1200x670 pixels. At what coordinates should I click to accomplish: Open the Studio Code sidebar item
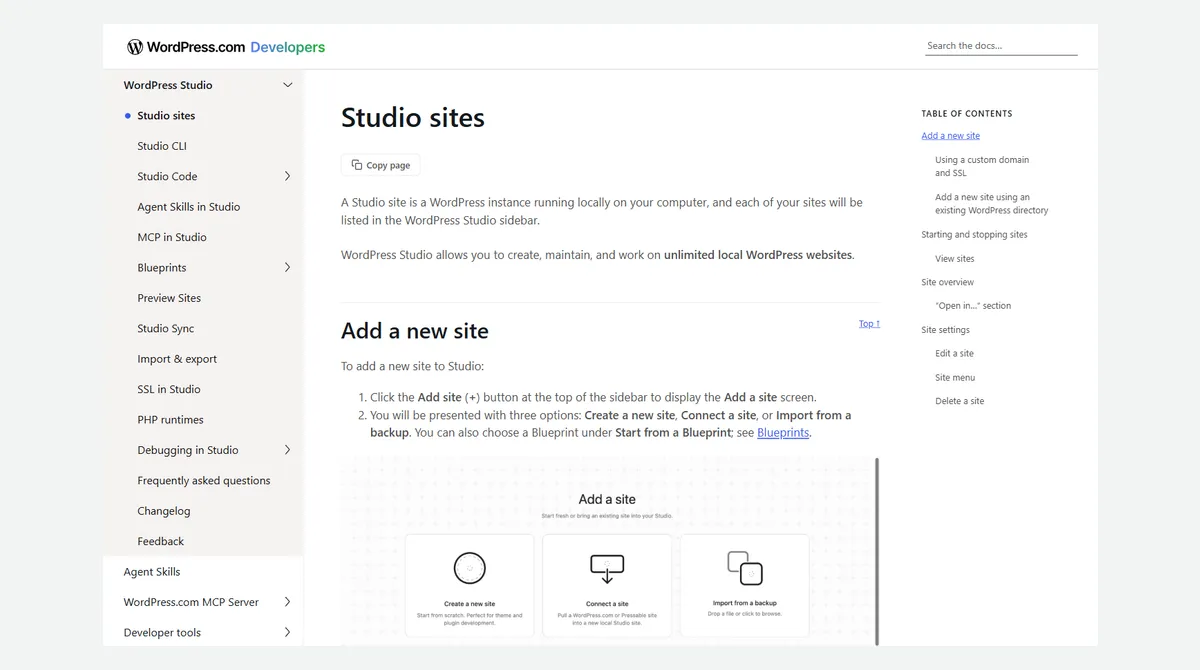pos(167,176)
